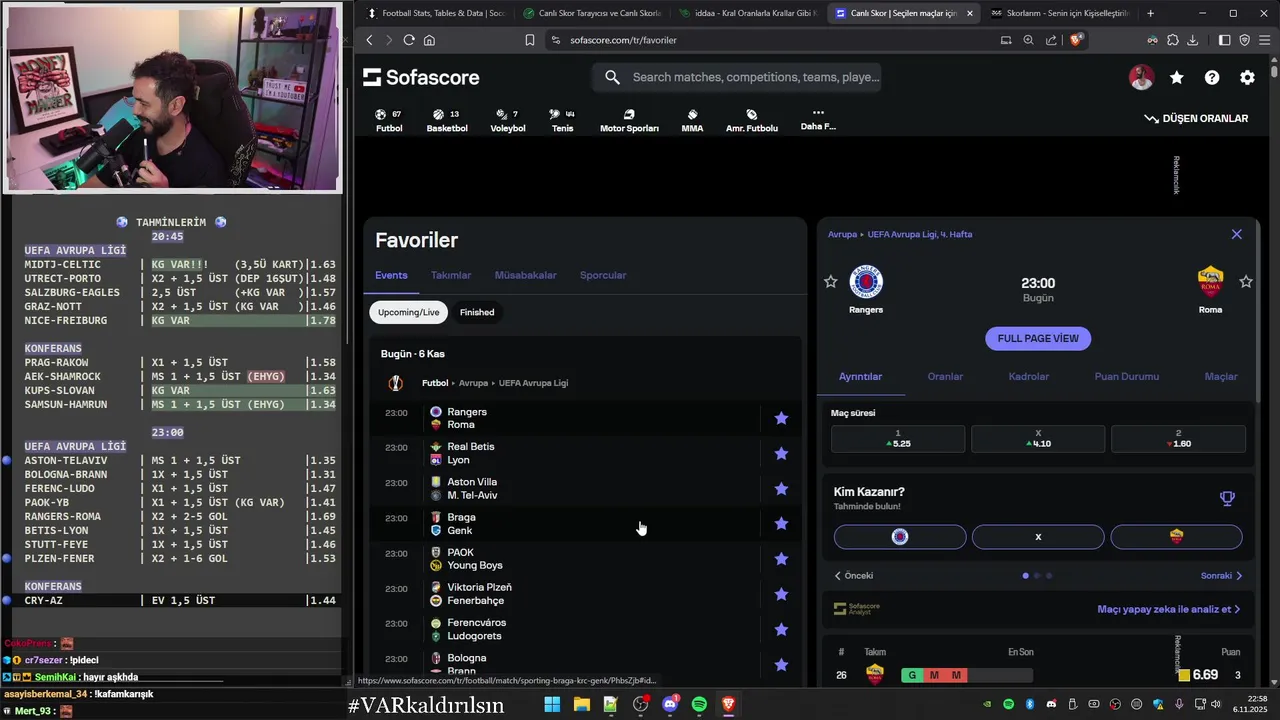1280x720 pixels.
Task: Share this page from address bar
Action: (x=1051, y=40)
